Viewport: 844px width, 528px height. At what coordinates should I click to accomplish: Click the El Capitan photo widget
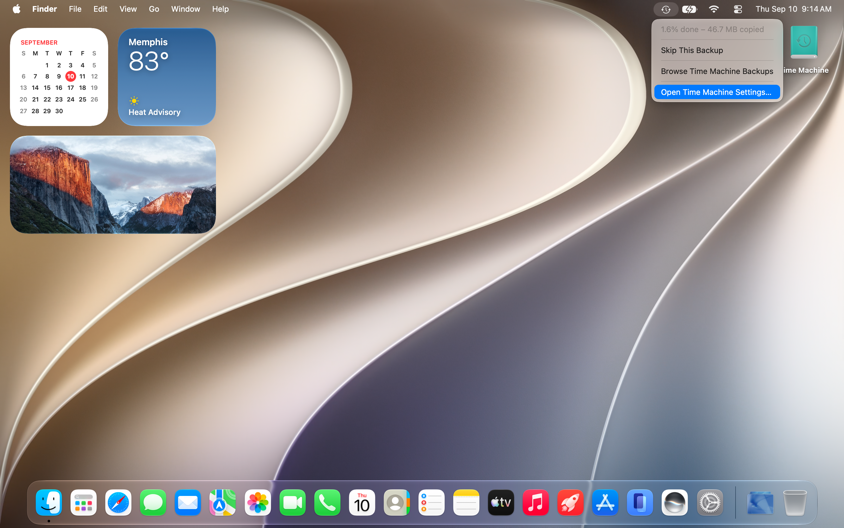(113, 185)
